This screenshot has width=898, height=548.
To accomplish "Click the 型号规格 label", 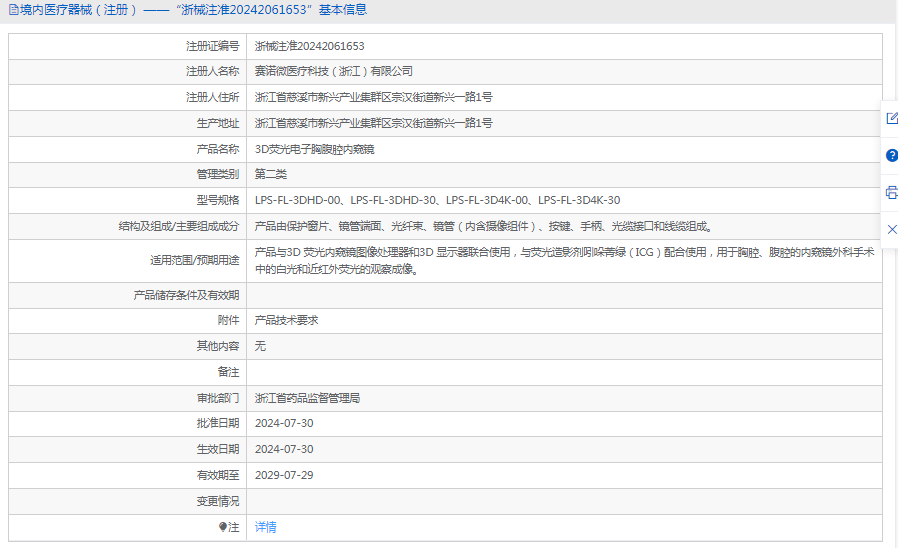I will coord(218,200).
